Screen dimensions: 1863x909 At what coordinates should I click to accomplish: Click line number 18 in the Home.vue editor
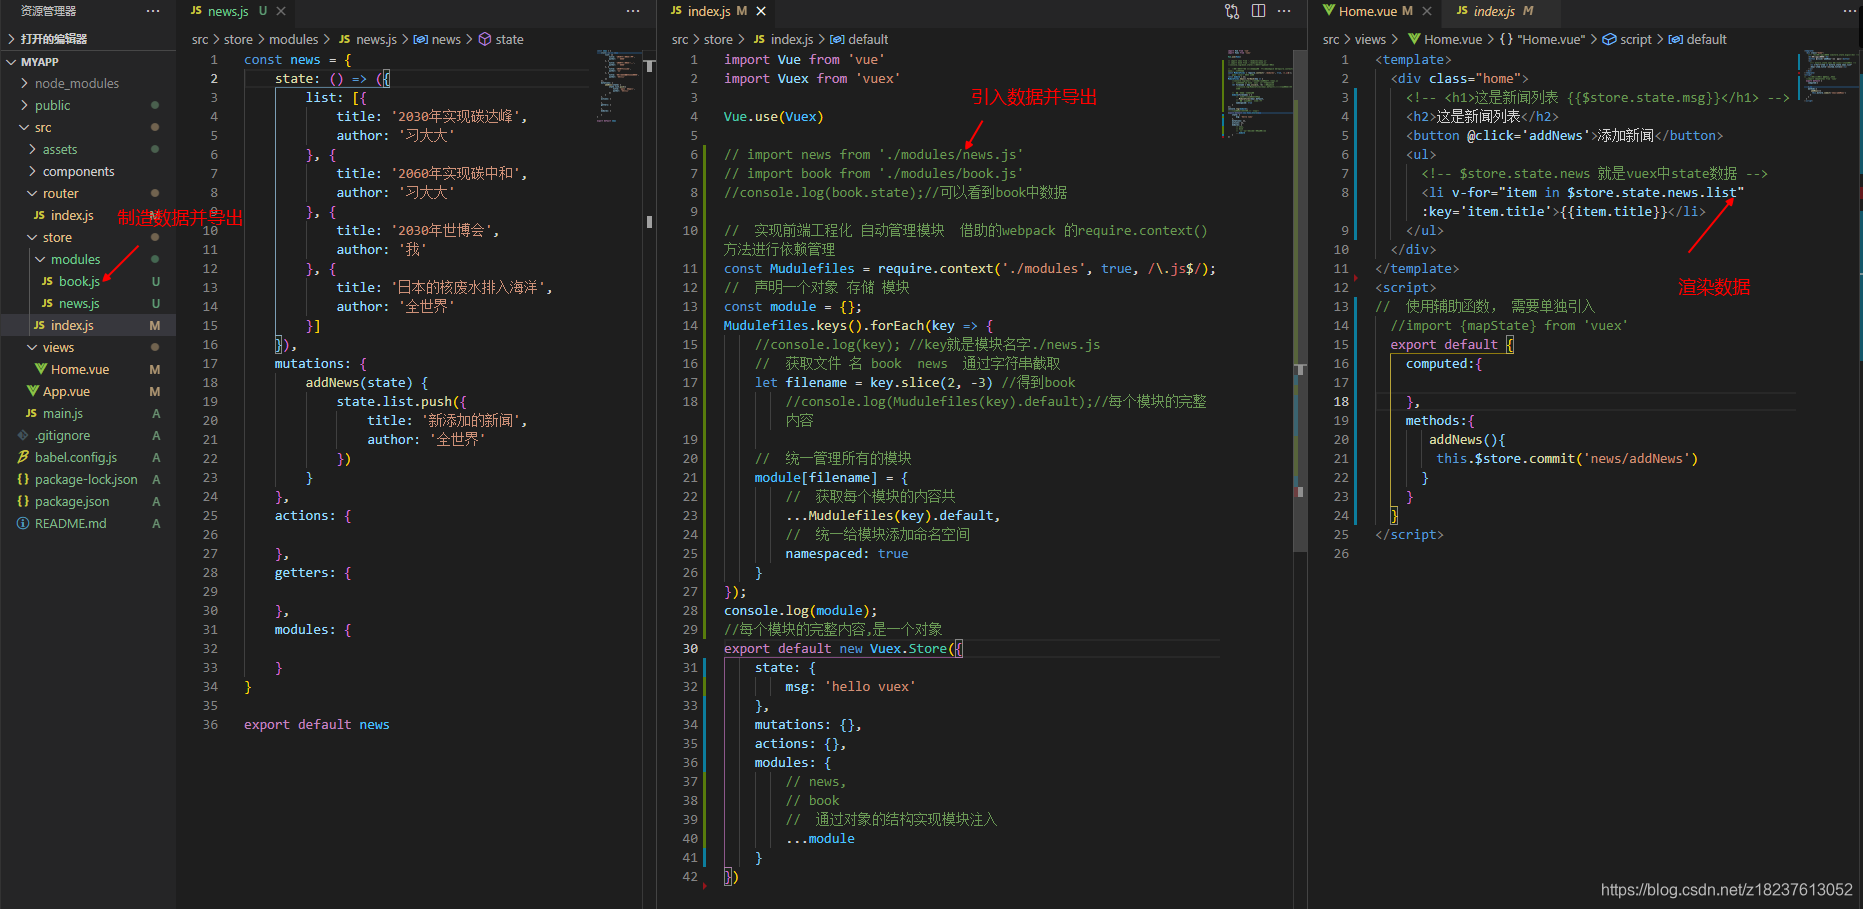tap(1341, 401)
